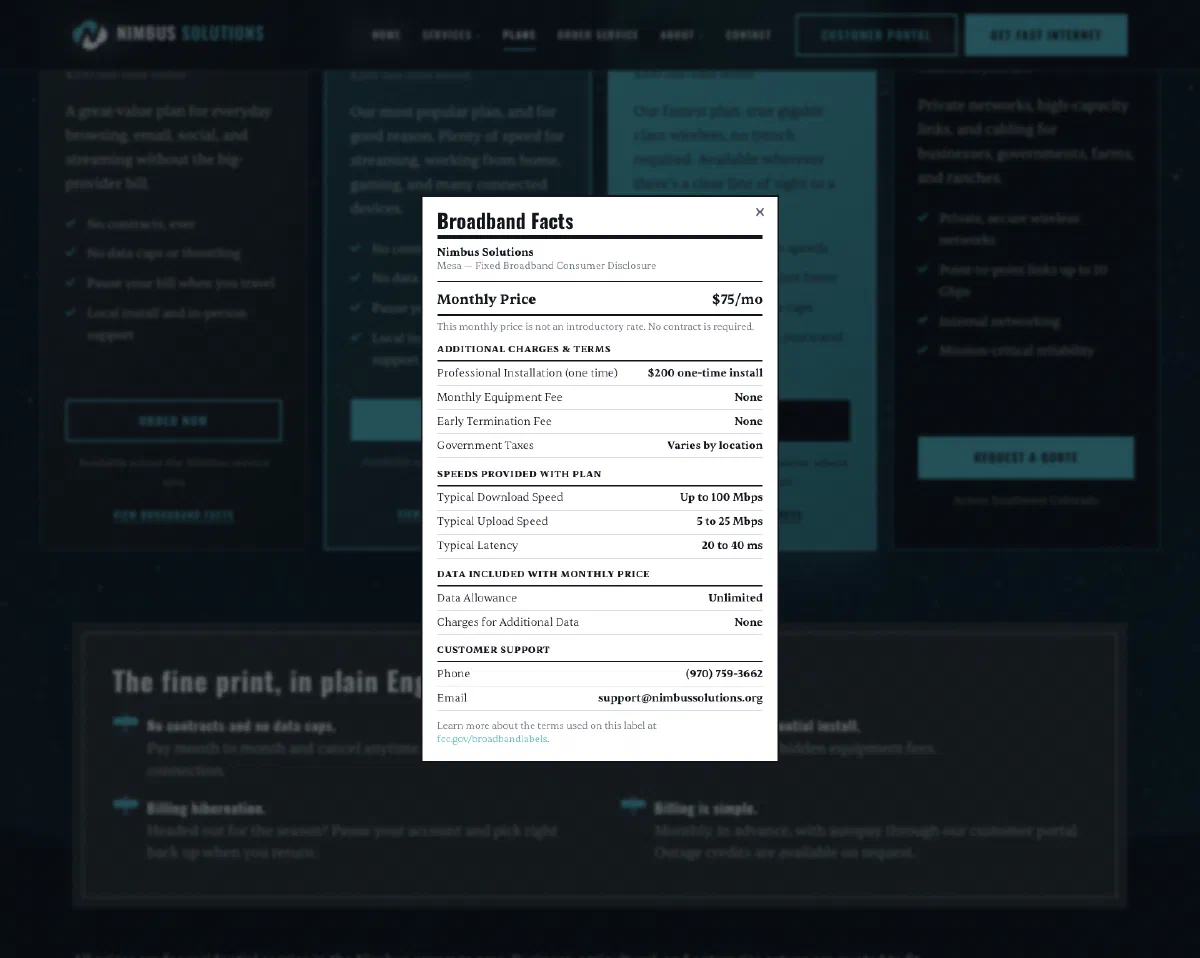Open the Contact nav item

pos(748,35)
